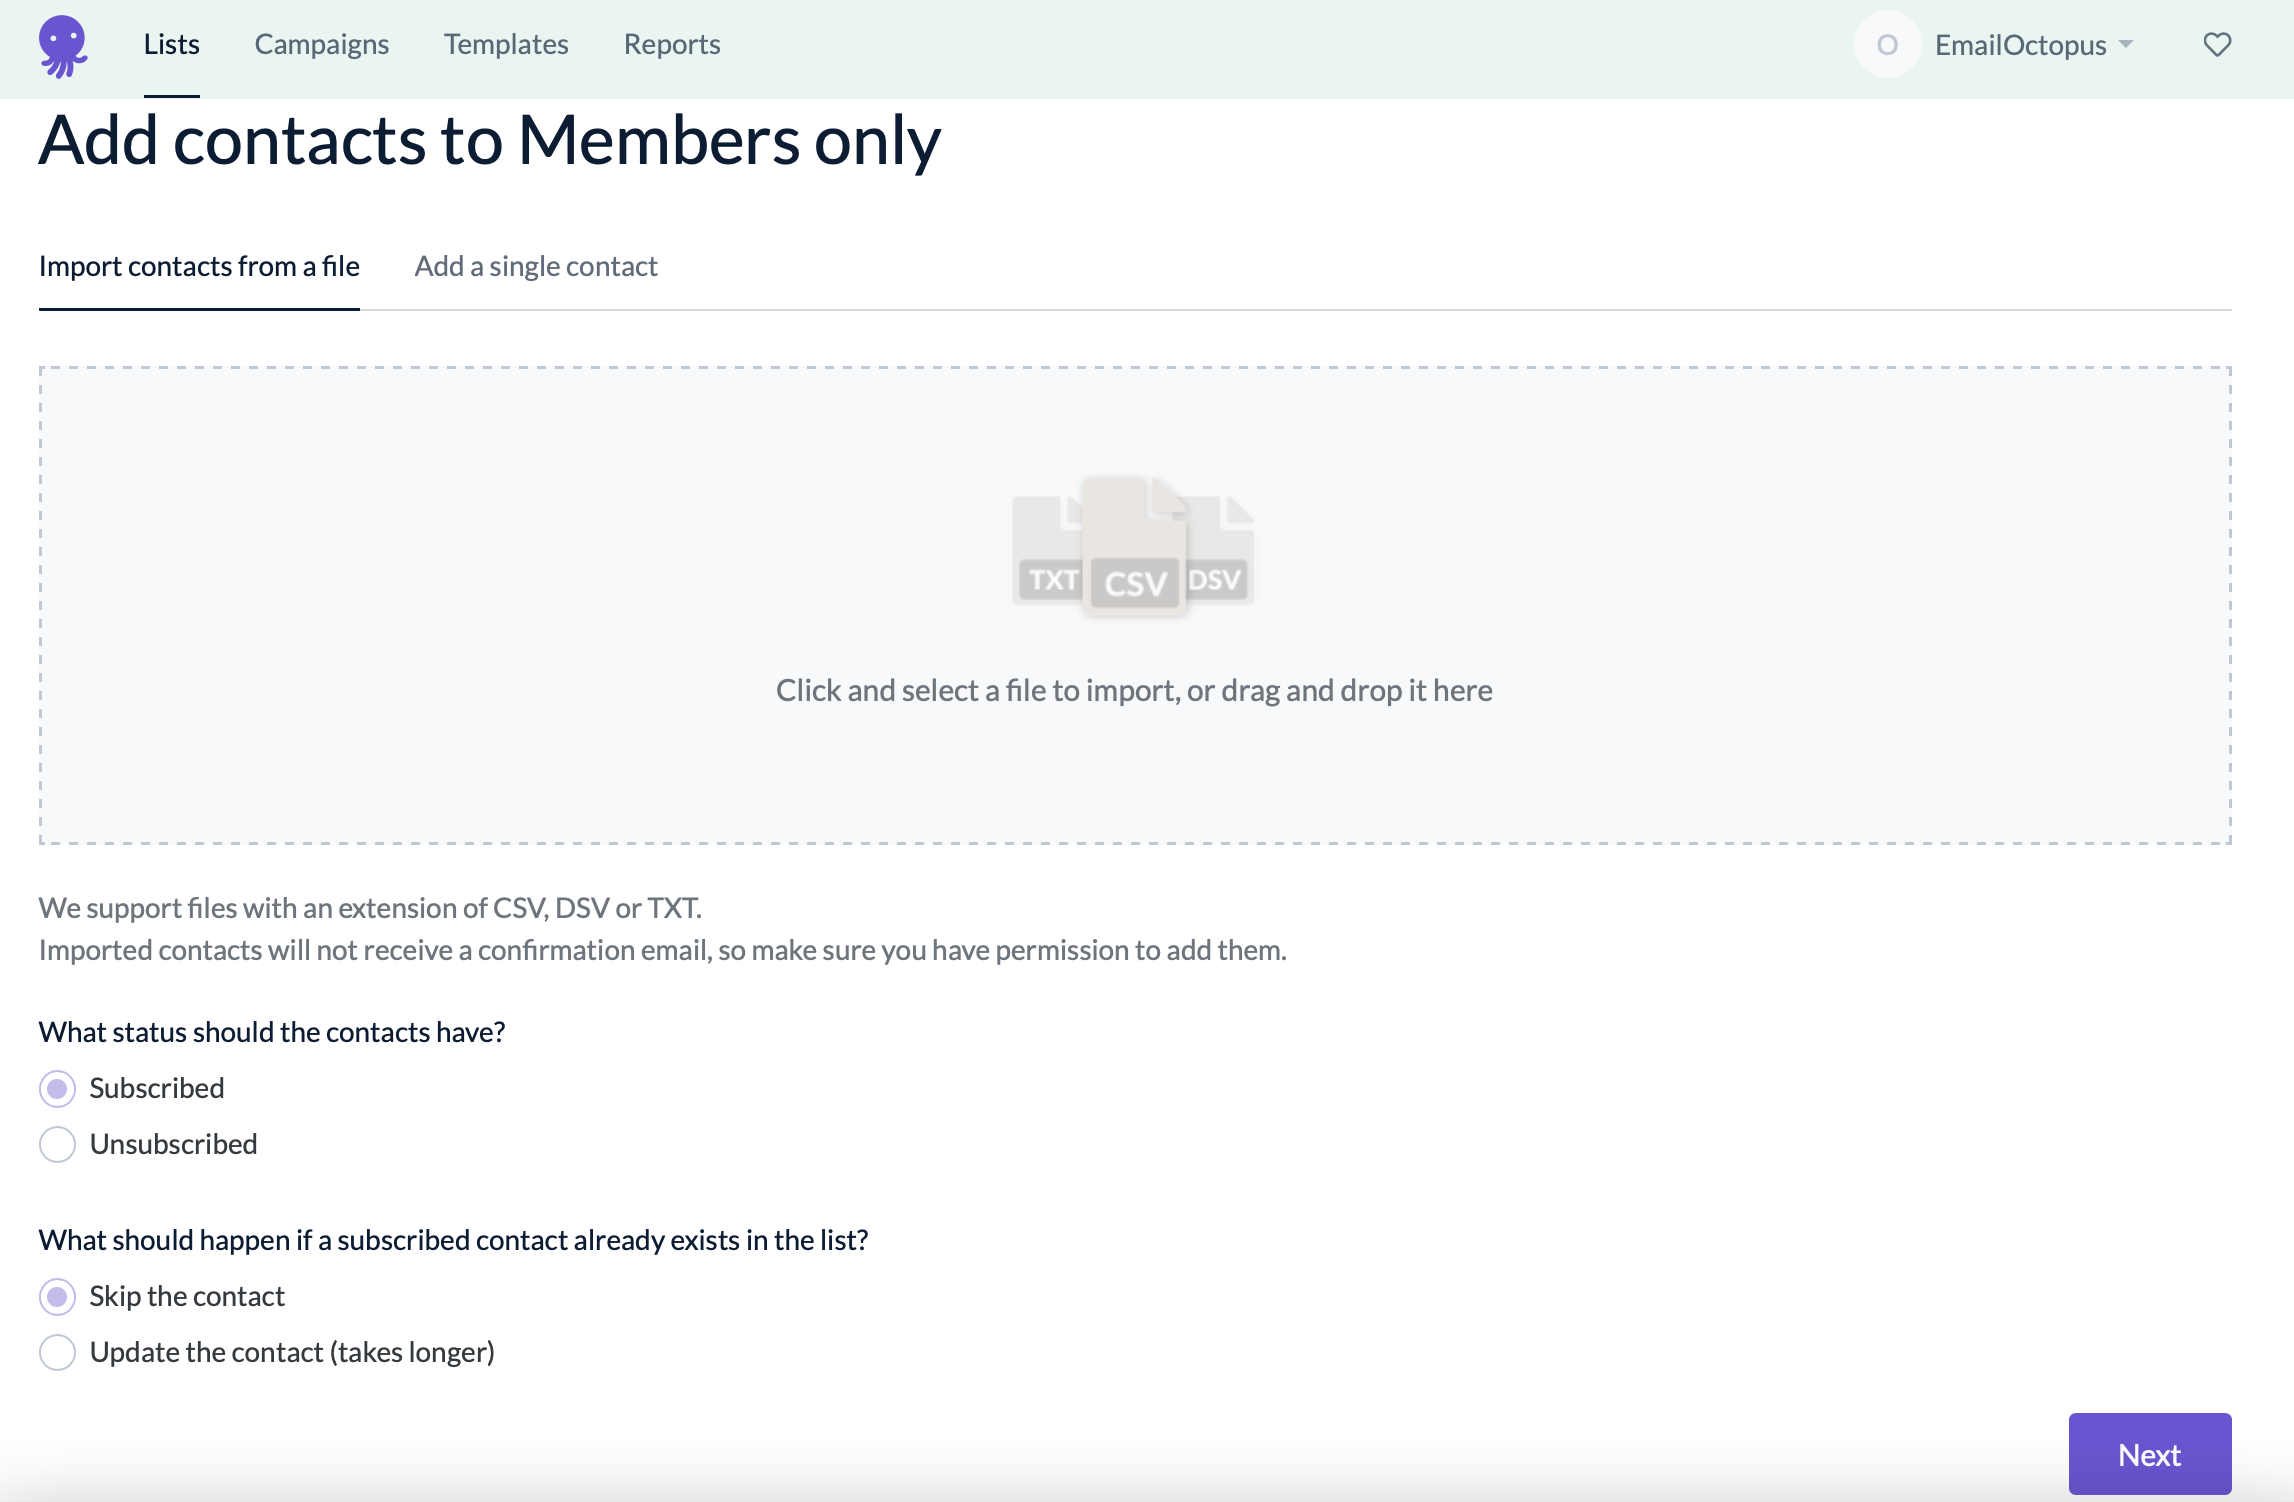Select the Unsubscribed status option

[x=58, y=1144]
